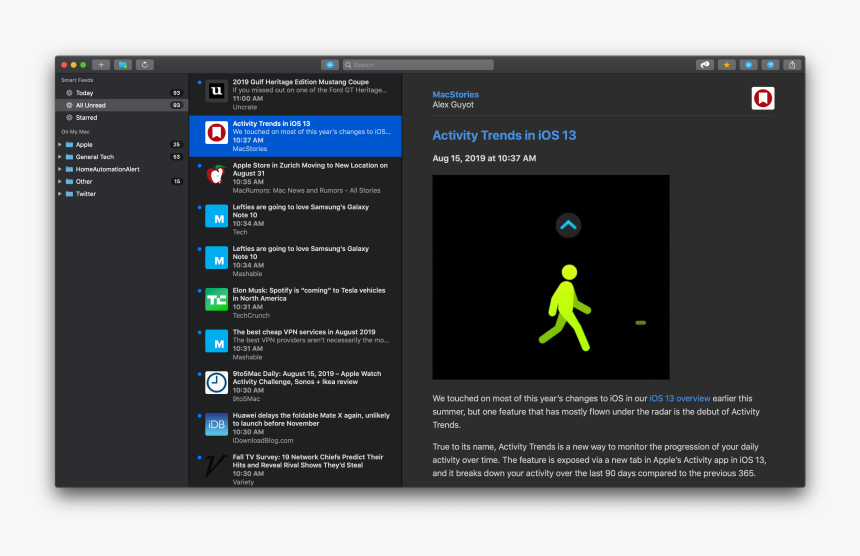Expand the Other folder triangle
Viewport: 860px width, 556px height.
click(x=60, y=181)
